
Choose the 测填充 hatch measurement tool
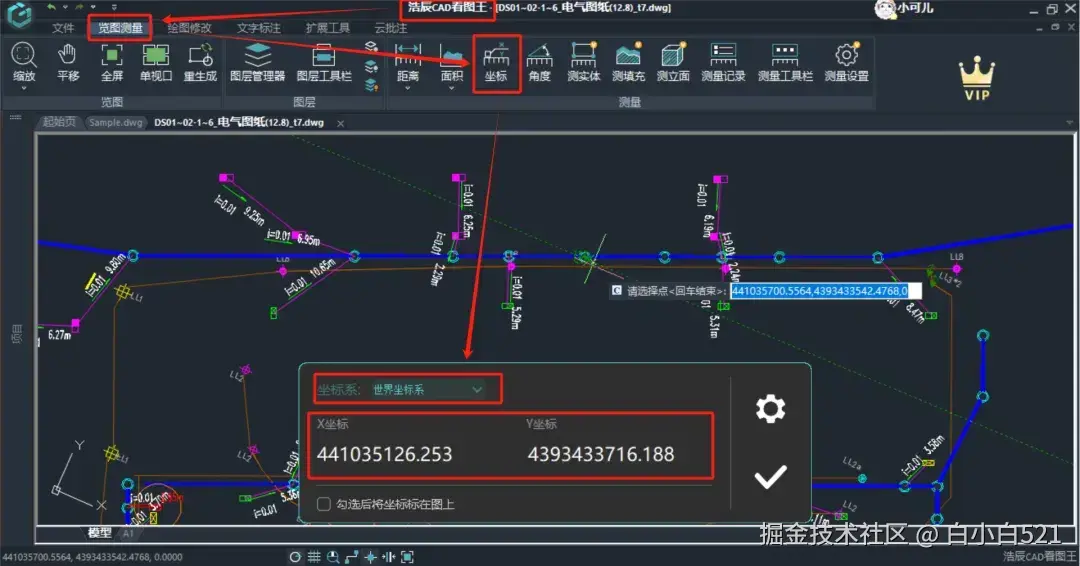pos(628,62)
